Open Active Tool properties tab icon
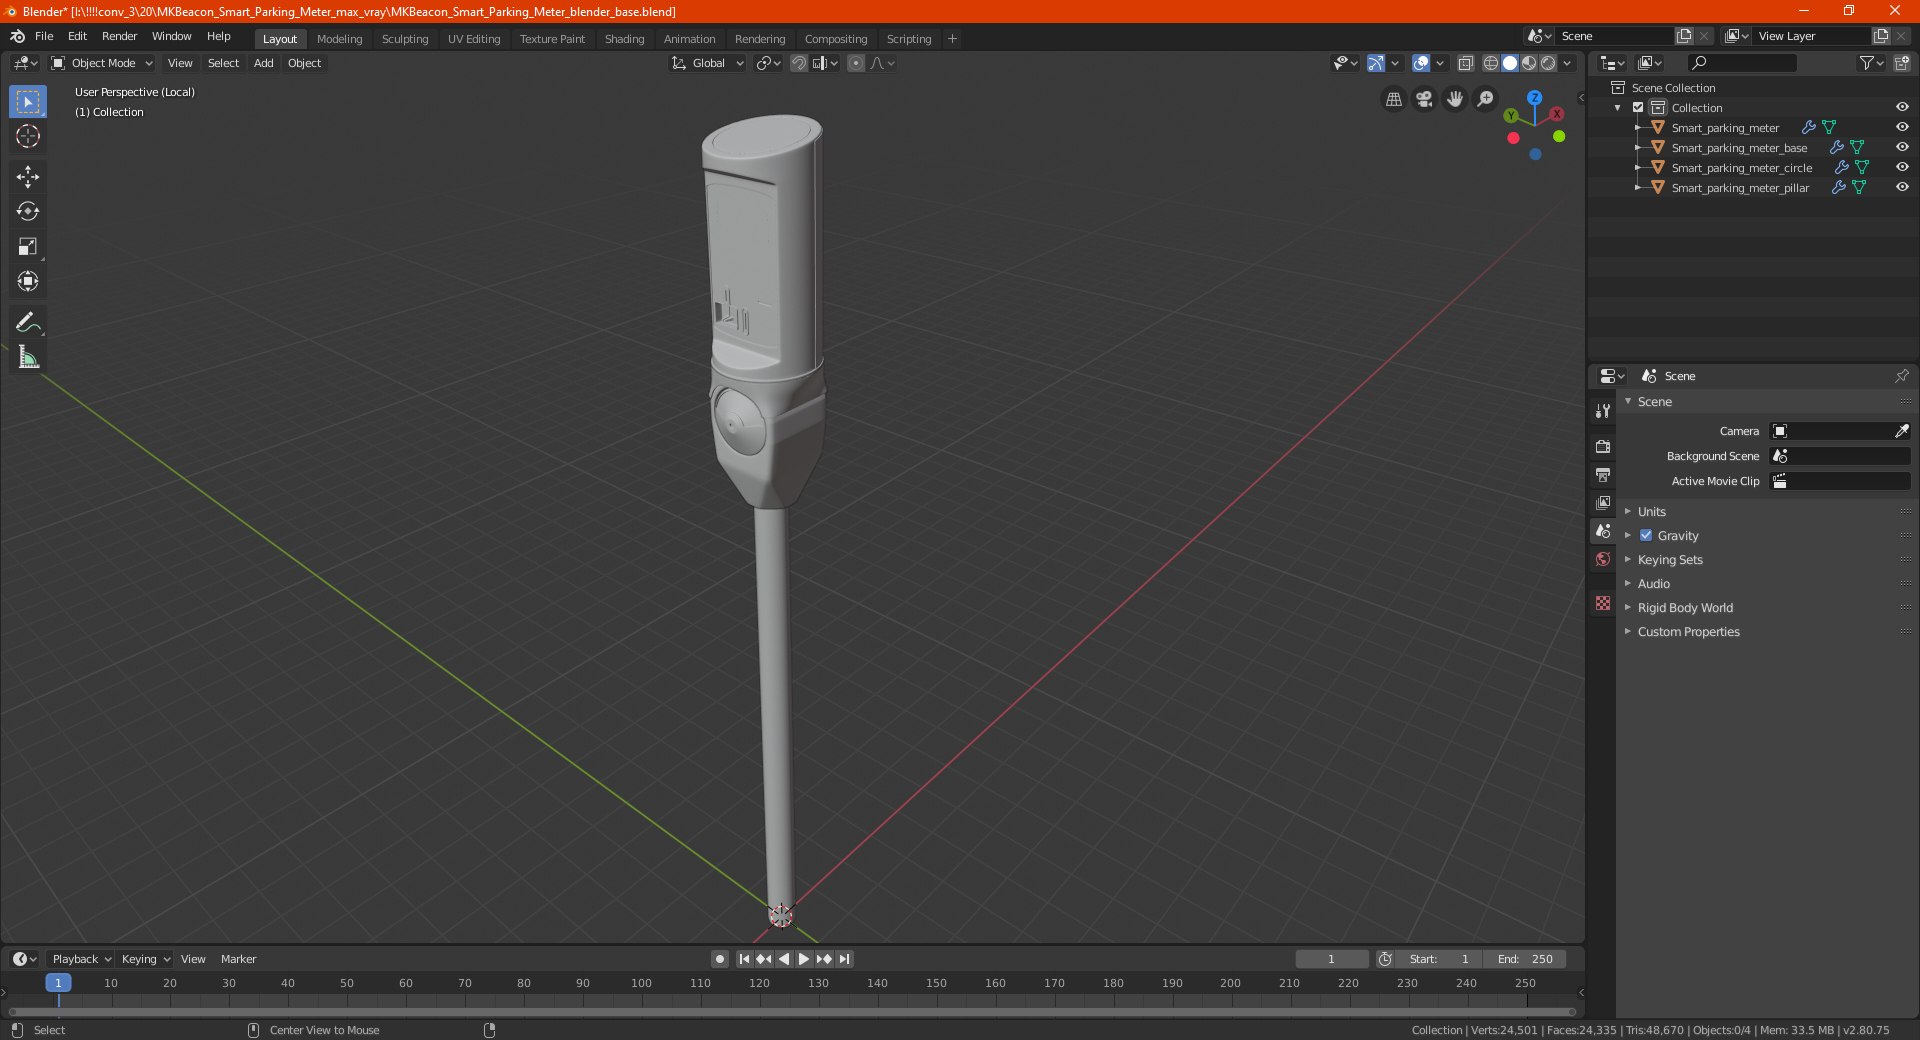Screen dimensions: 1920x1040 [1603, 411]
